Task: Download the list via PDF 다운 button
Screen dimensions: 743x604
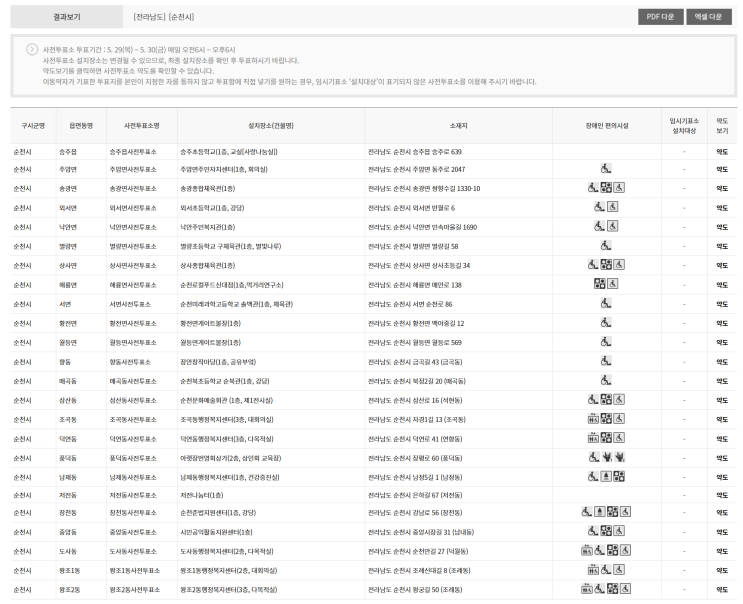Action: pyautogui.click(x=661, y=17)
